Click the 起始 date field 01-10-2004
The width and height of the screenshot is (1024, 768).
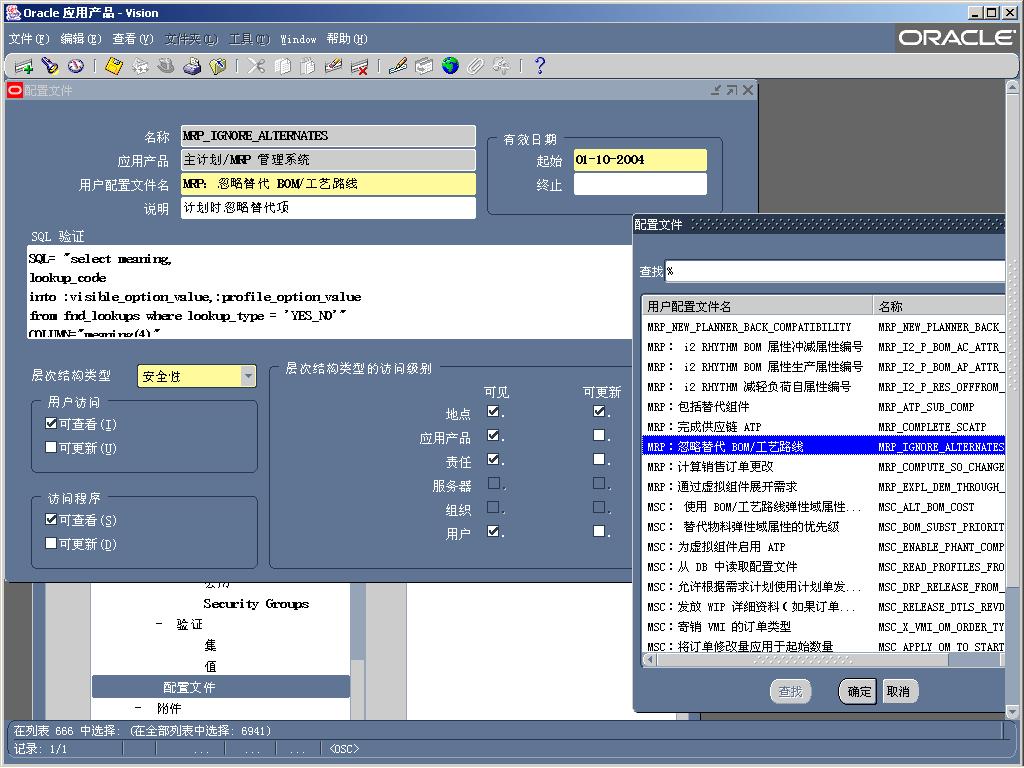point(640,160)
